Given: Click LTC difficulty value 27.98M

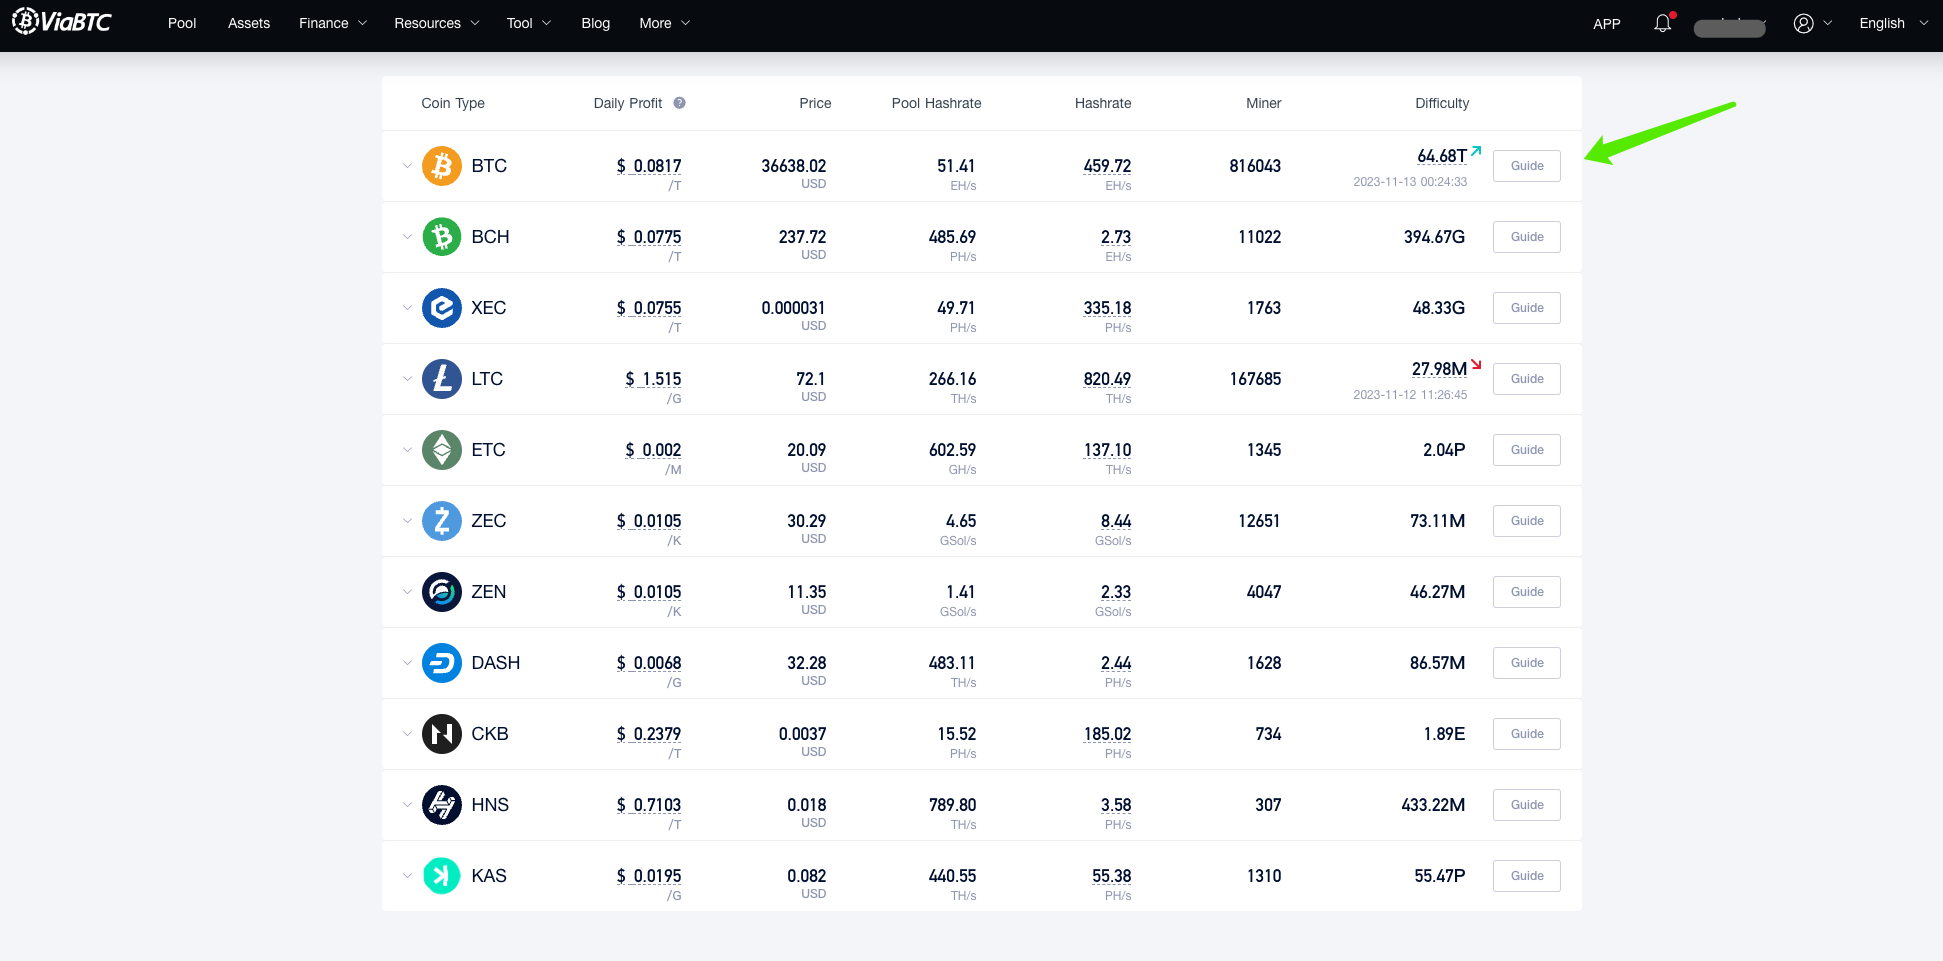Looking at the screenshot, I should 1439,369.
